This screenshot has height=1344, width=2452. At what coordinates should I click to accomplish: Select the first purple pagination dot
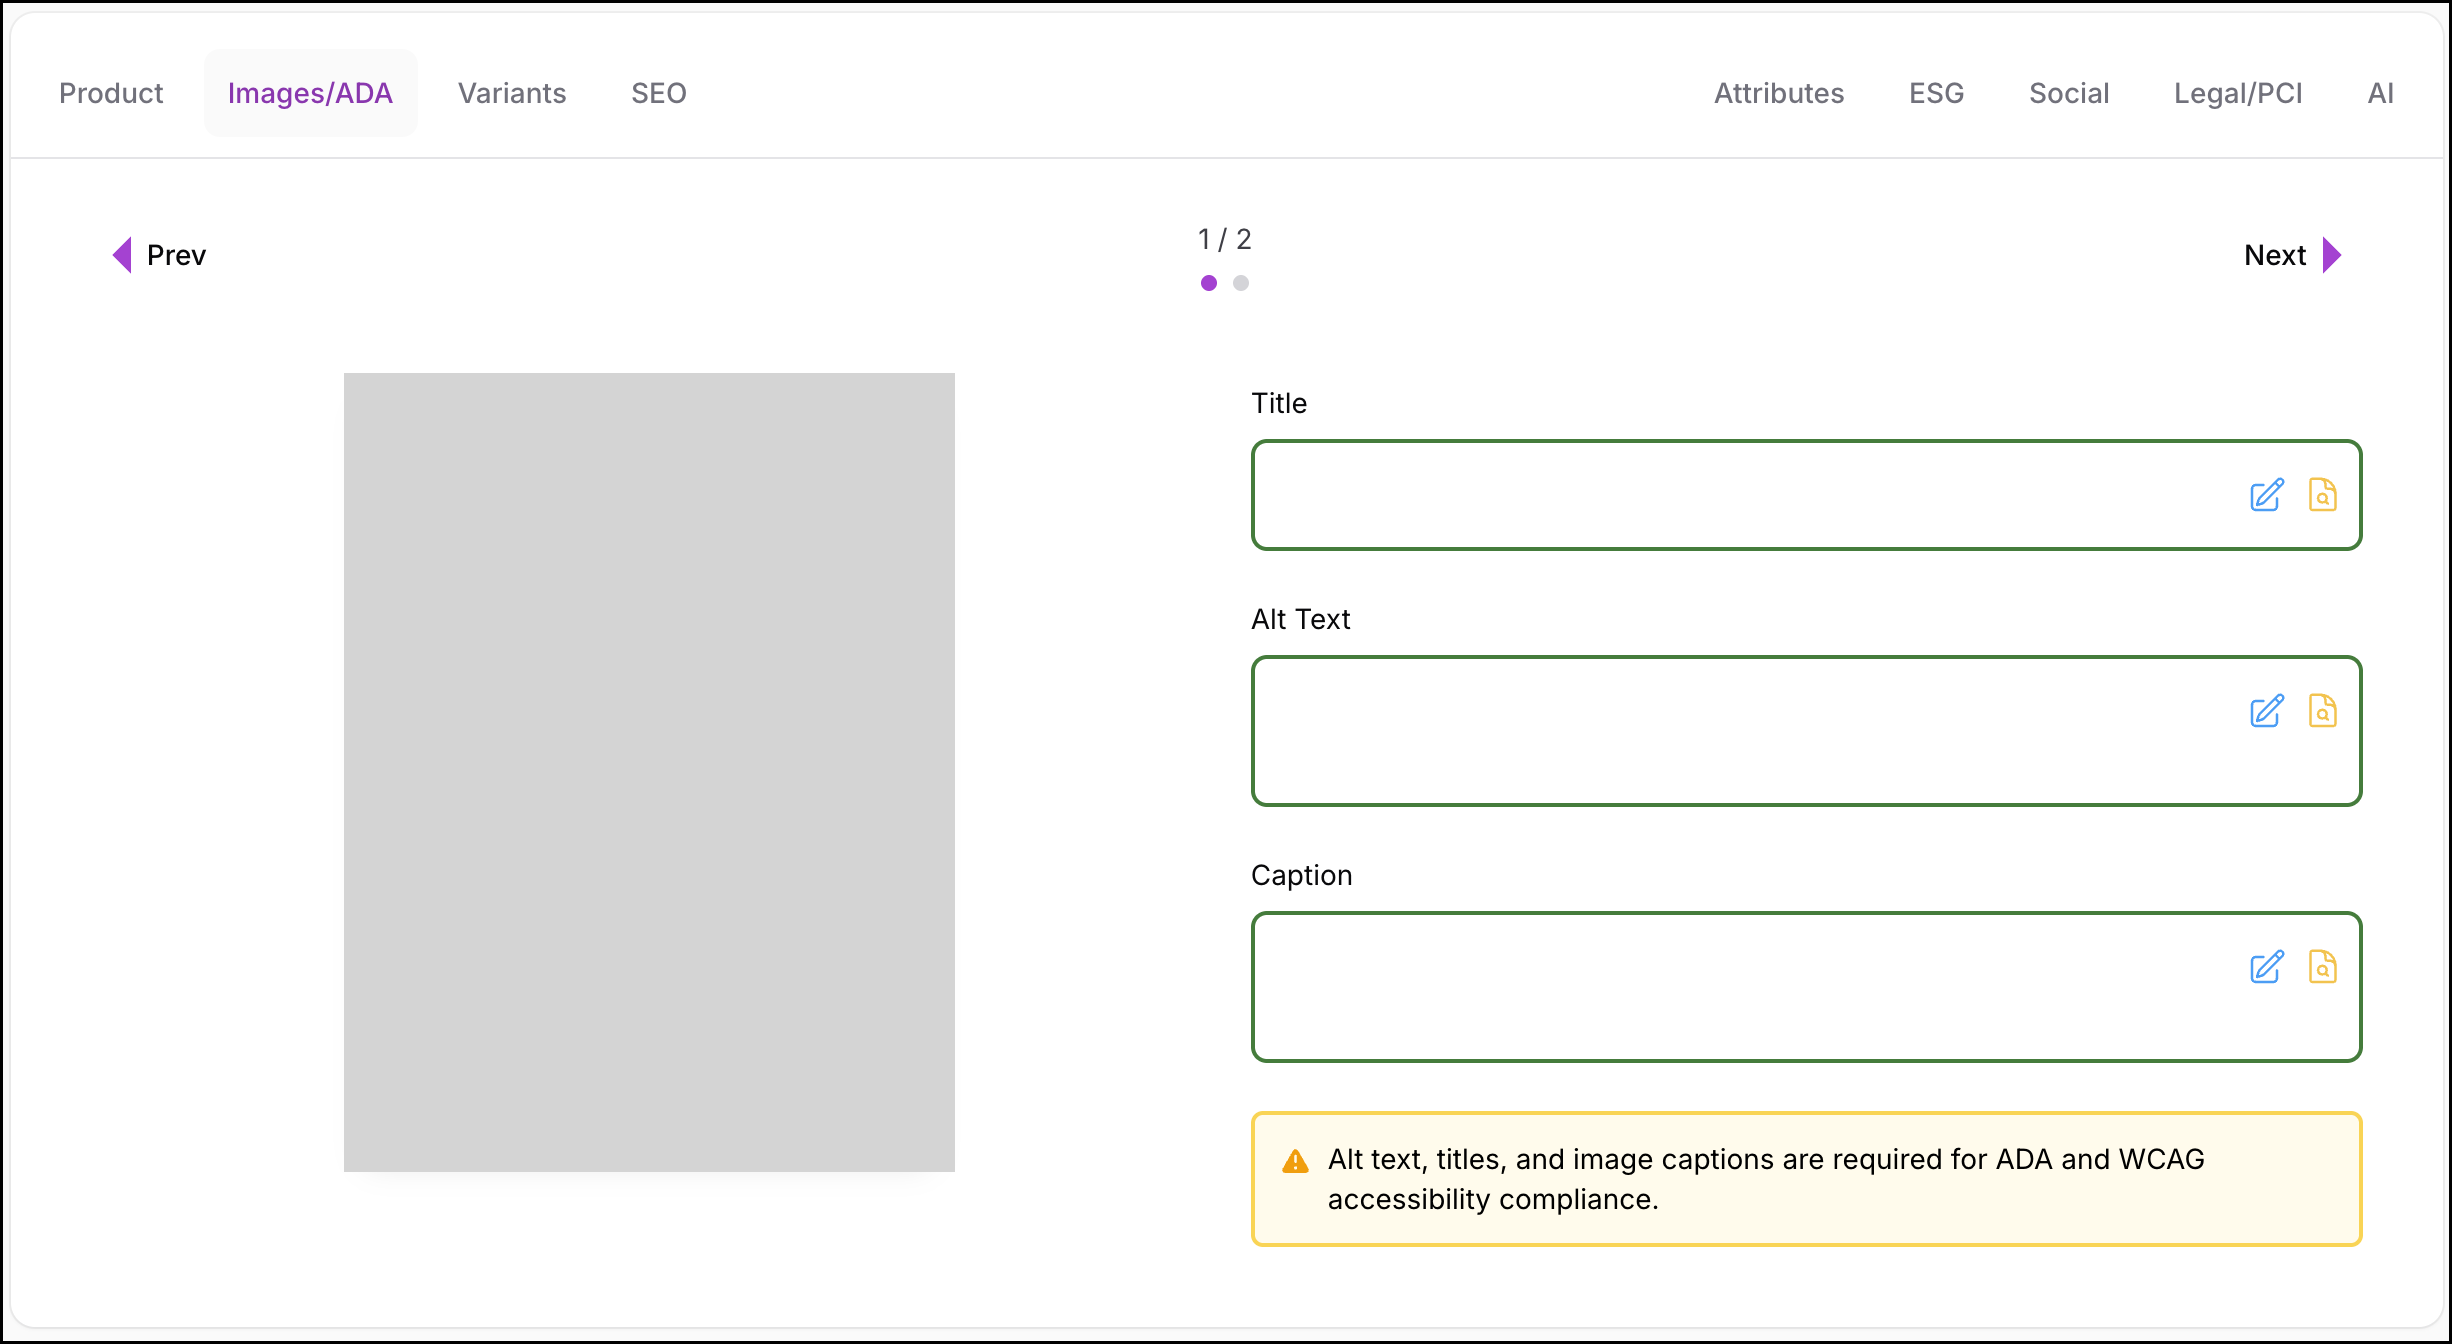1209,283
